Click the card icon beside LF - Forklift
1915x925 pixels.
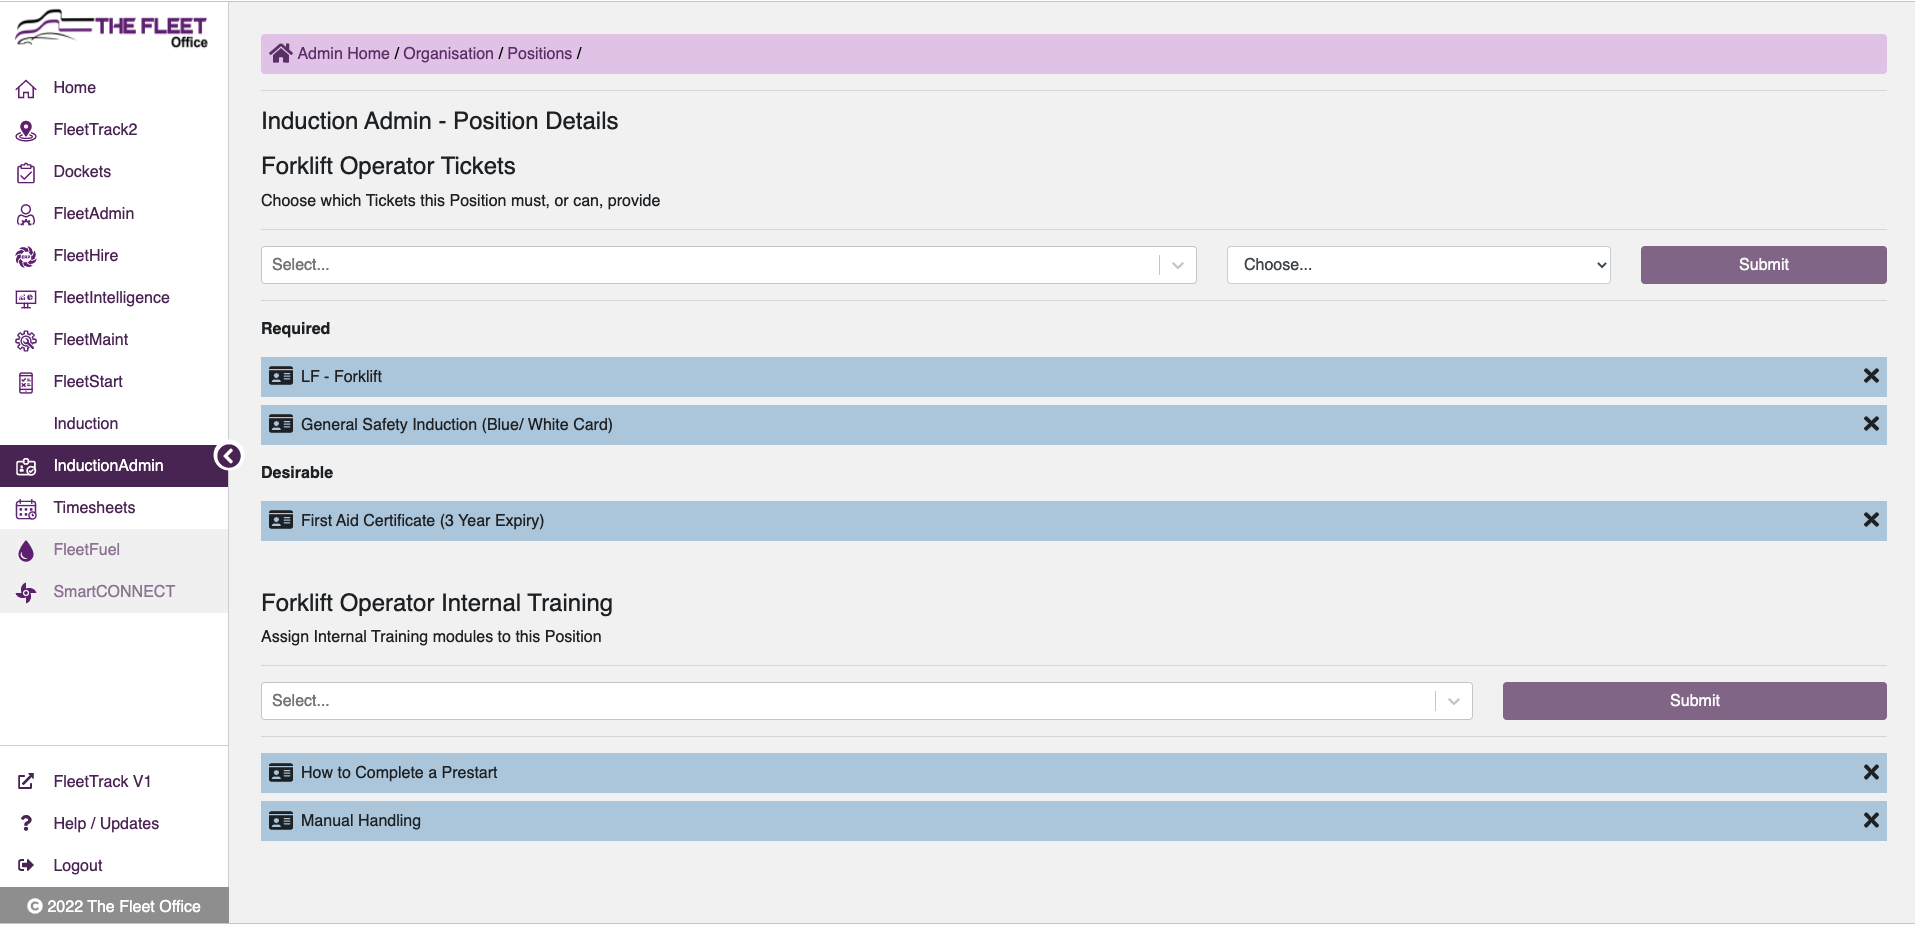pyautogui.click(x=281, y=376)
